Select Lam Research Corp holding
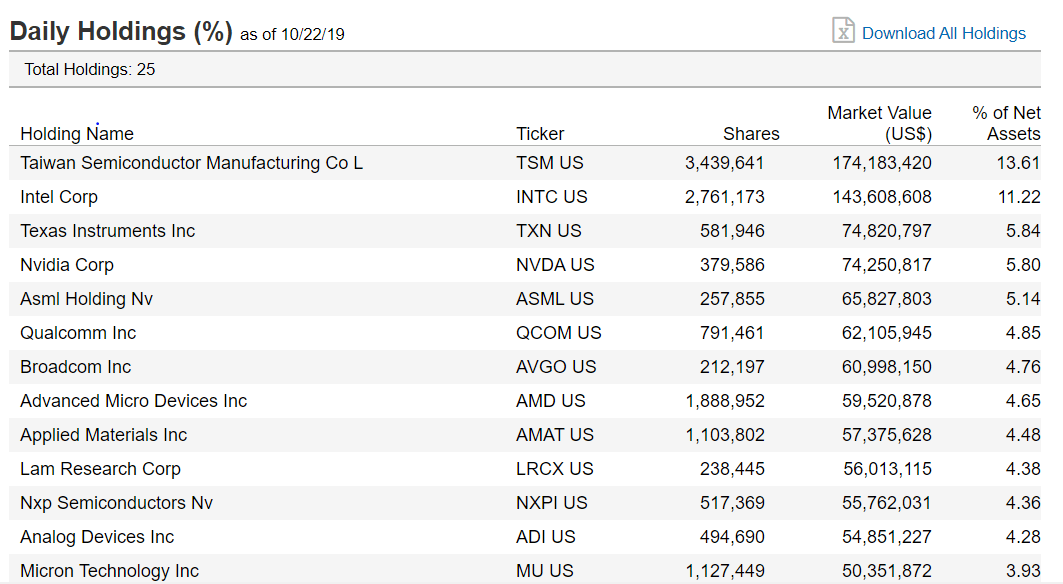The image size is (1063, 584). (x=100, y=468)
